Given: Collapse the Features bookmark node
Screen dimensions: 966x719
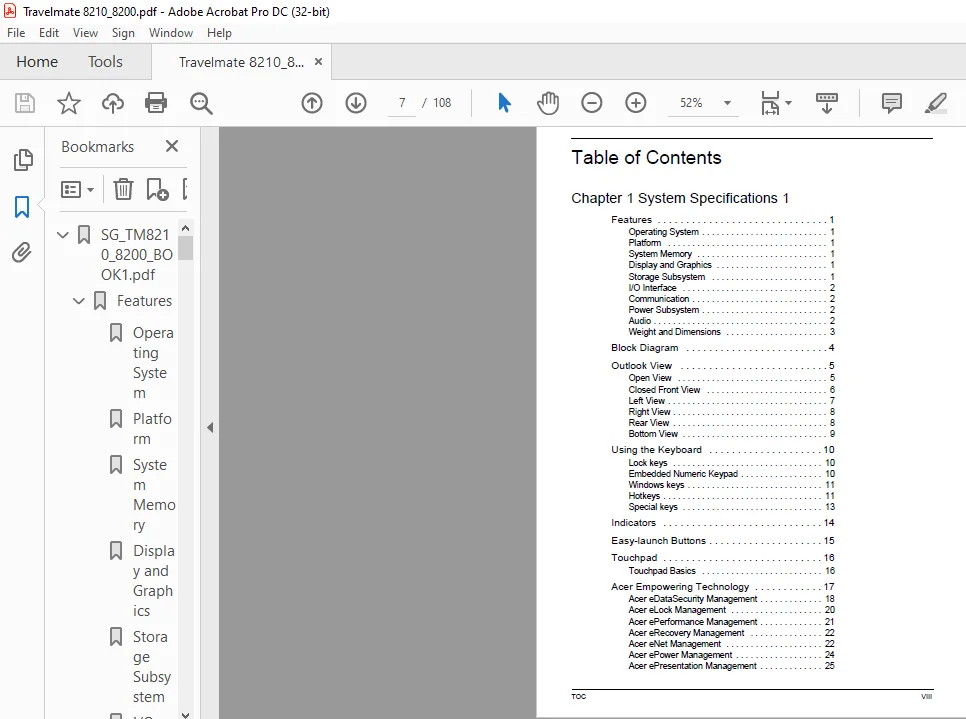Looking at the screenshot, I should click(x=78, y=301).
